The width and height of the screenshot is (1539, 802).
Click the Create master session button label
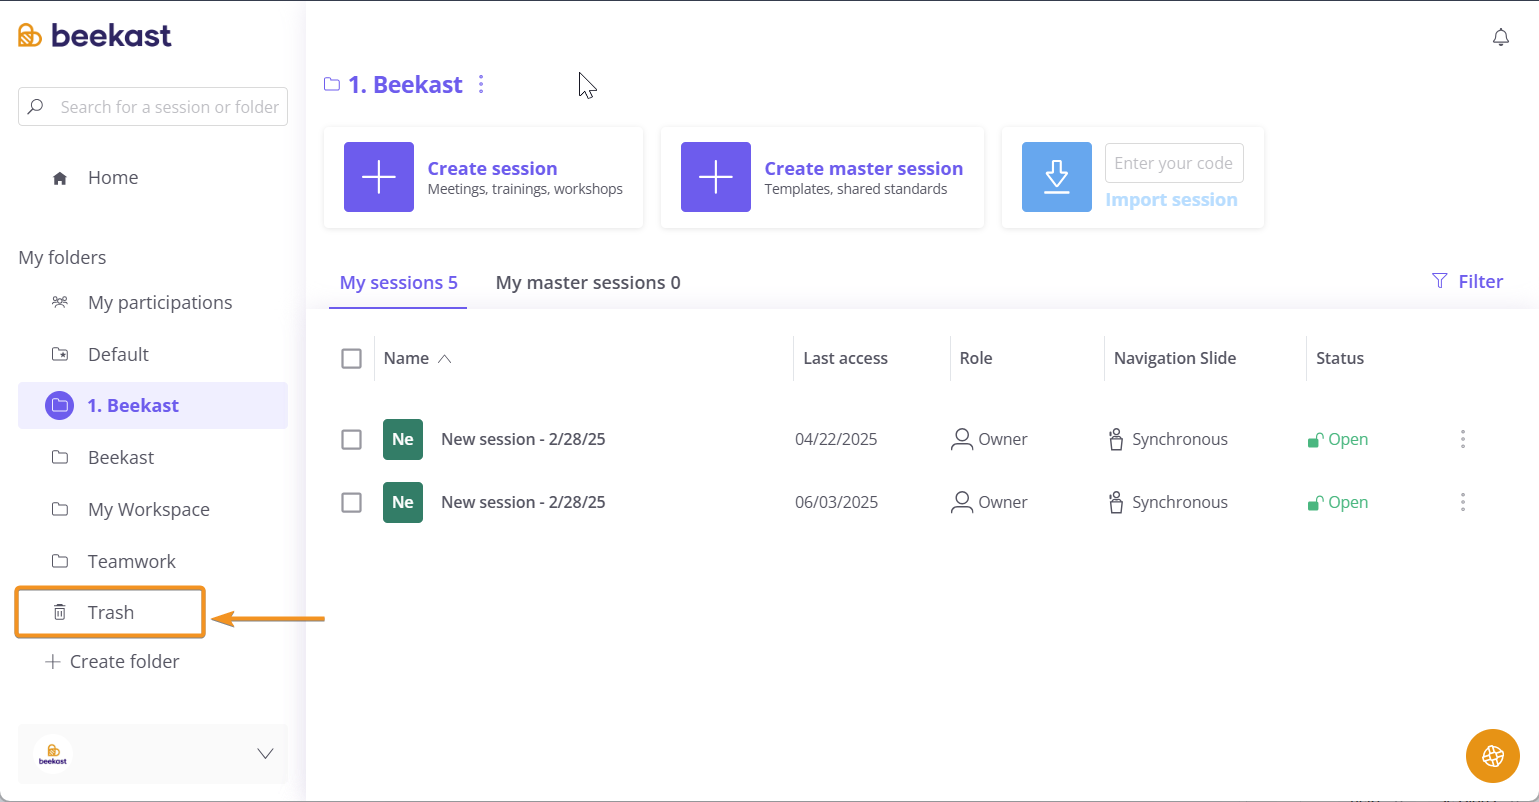[x=864, y=168]
